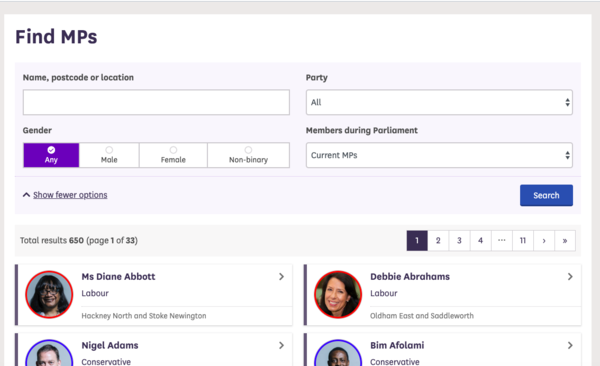Select the Any gender option

pos(51,155)
